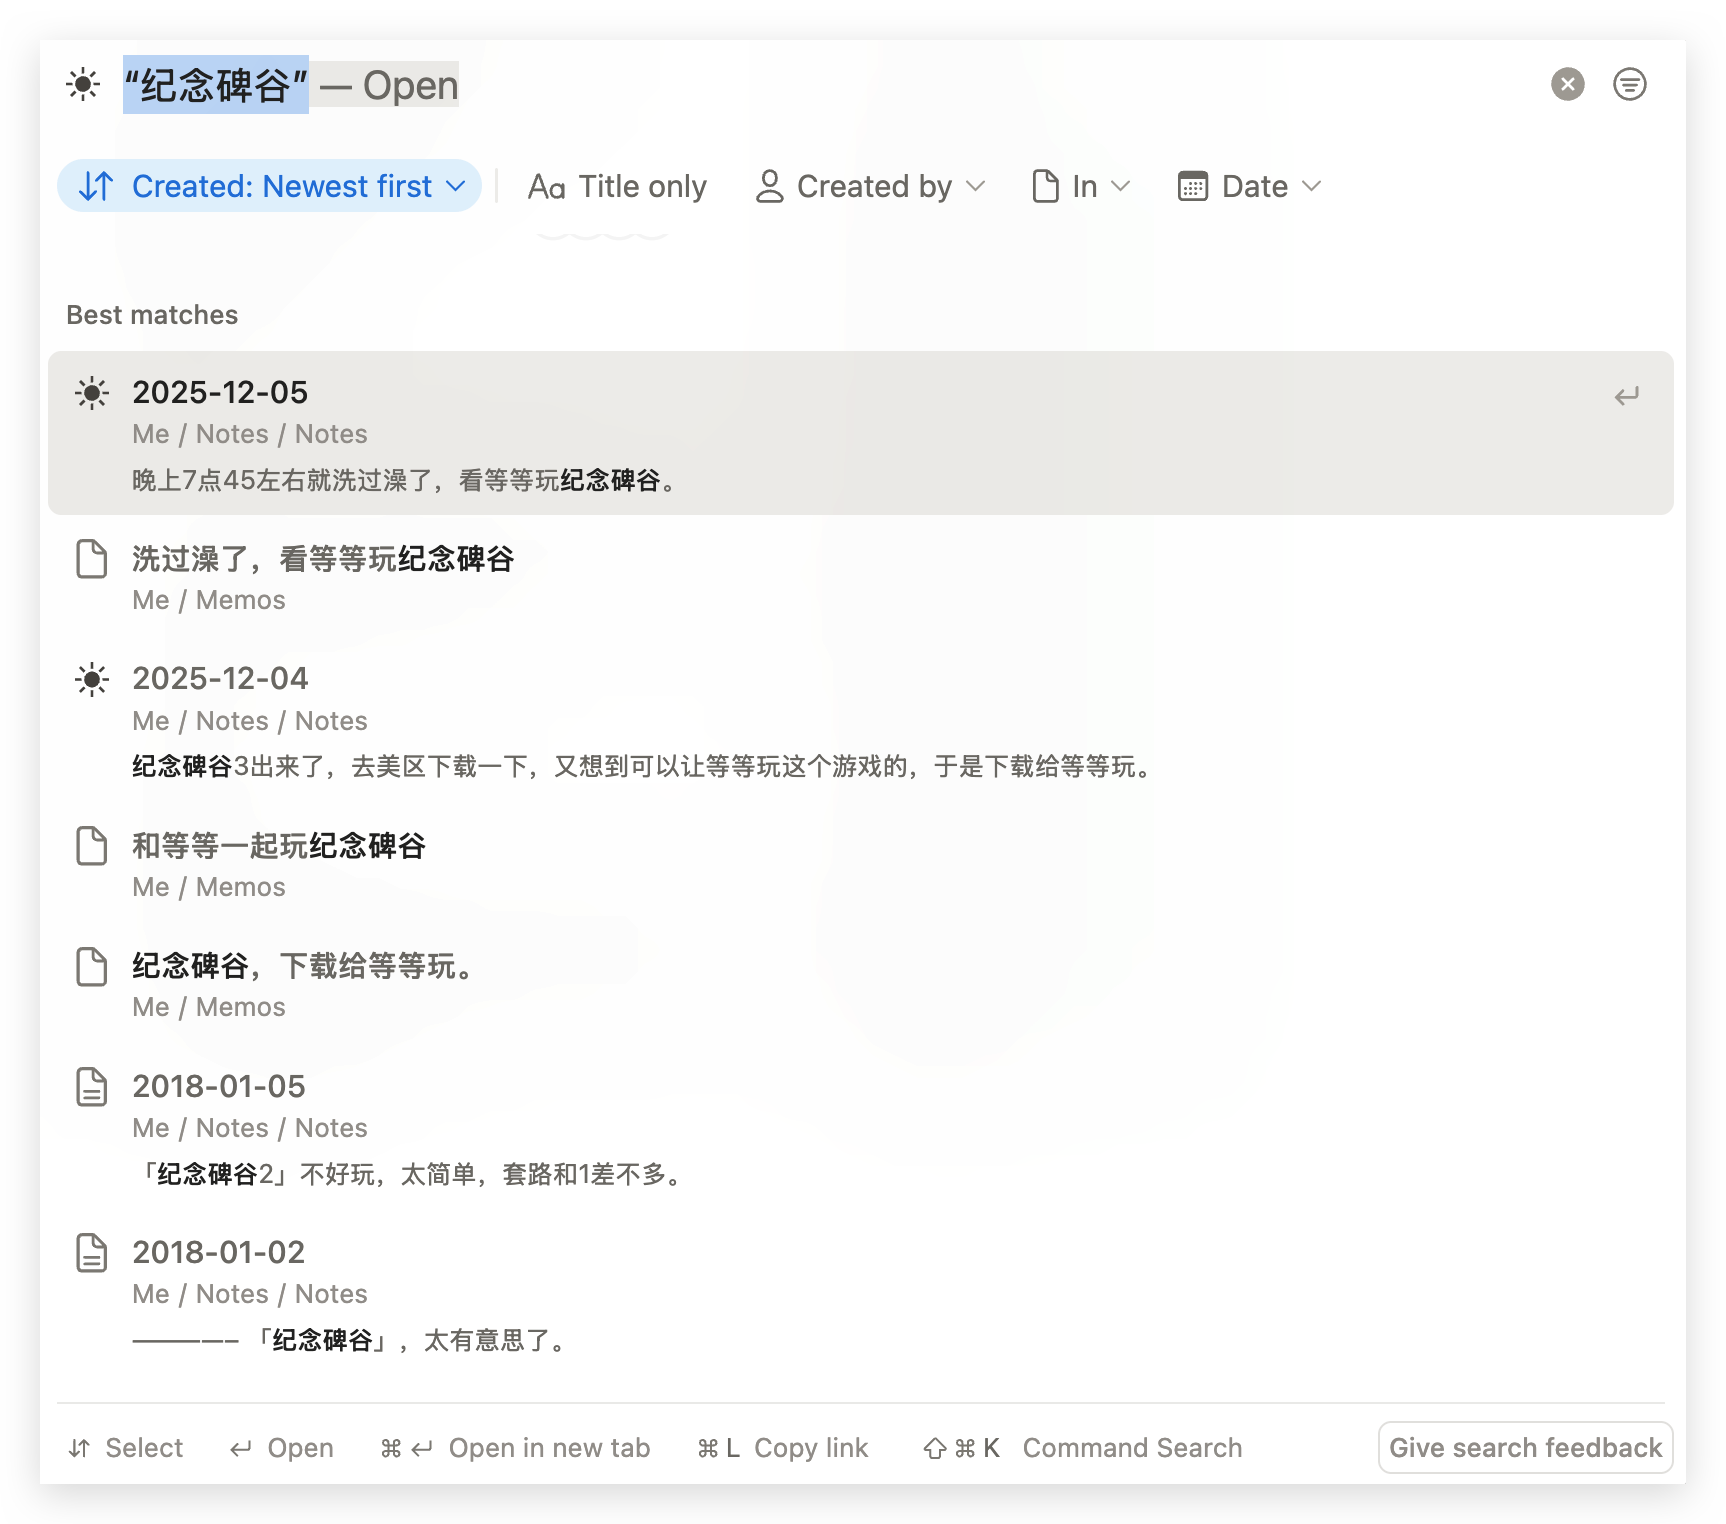Expand the In page filter dropdown
This screenshot has width=1726, height=1524.
pos(1081,187)
